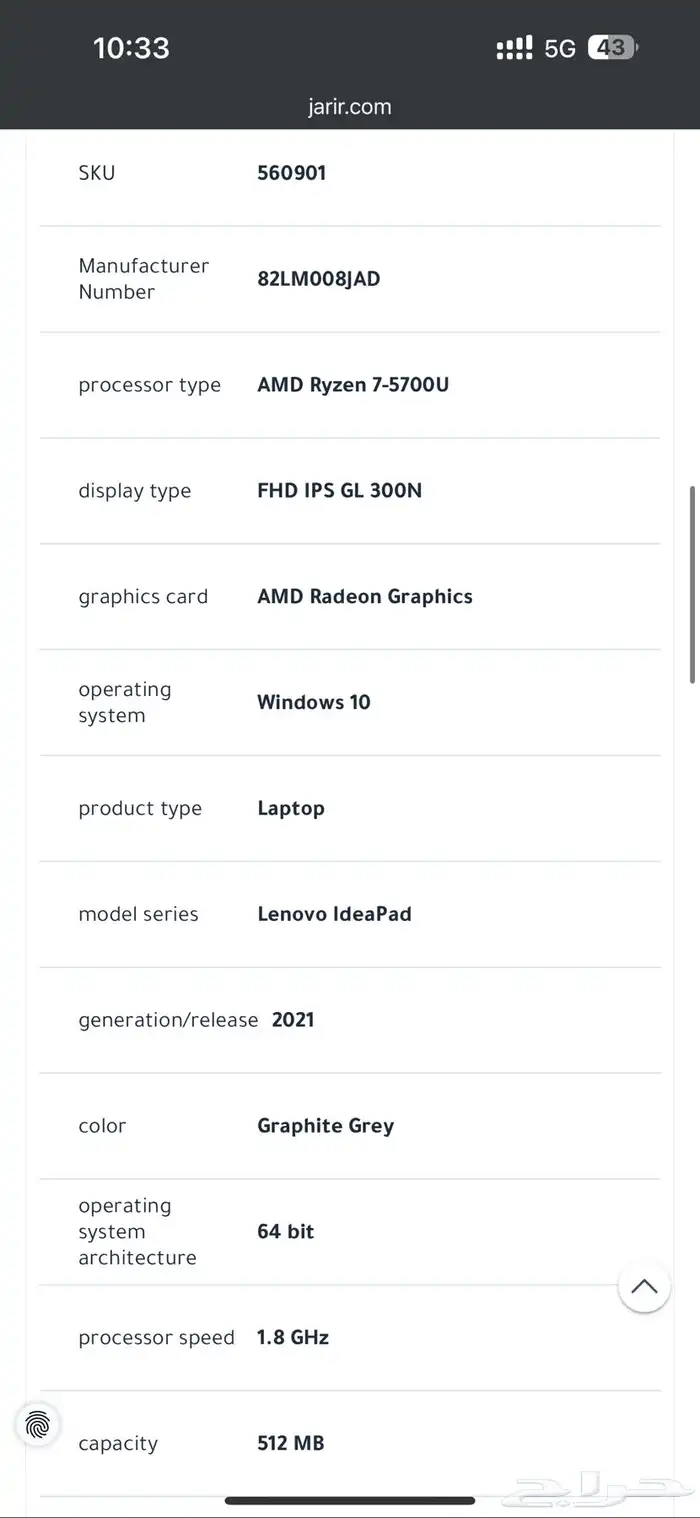Screen dimensions: 700x1518
Task: Tap the manufacturer number 82LM008JAD
Action: coord(318,279)
